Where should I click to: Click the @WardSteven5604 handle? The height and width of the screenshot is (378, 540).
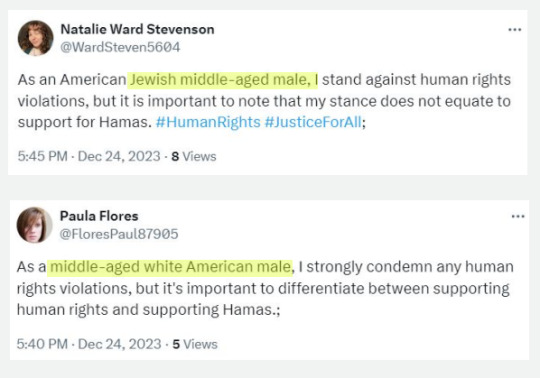pyautogui.click(x=120, y=47)
